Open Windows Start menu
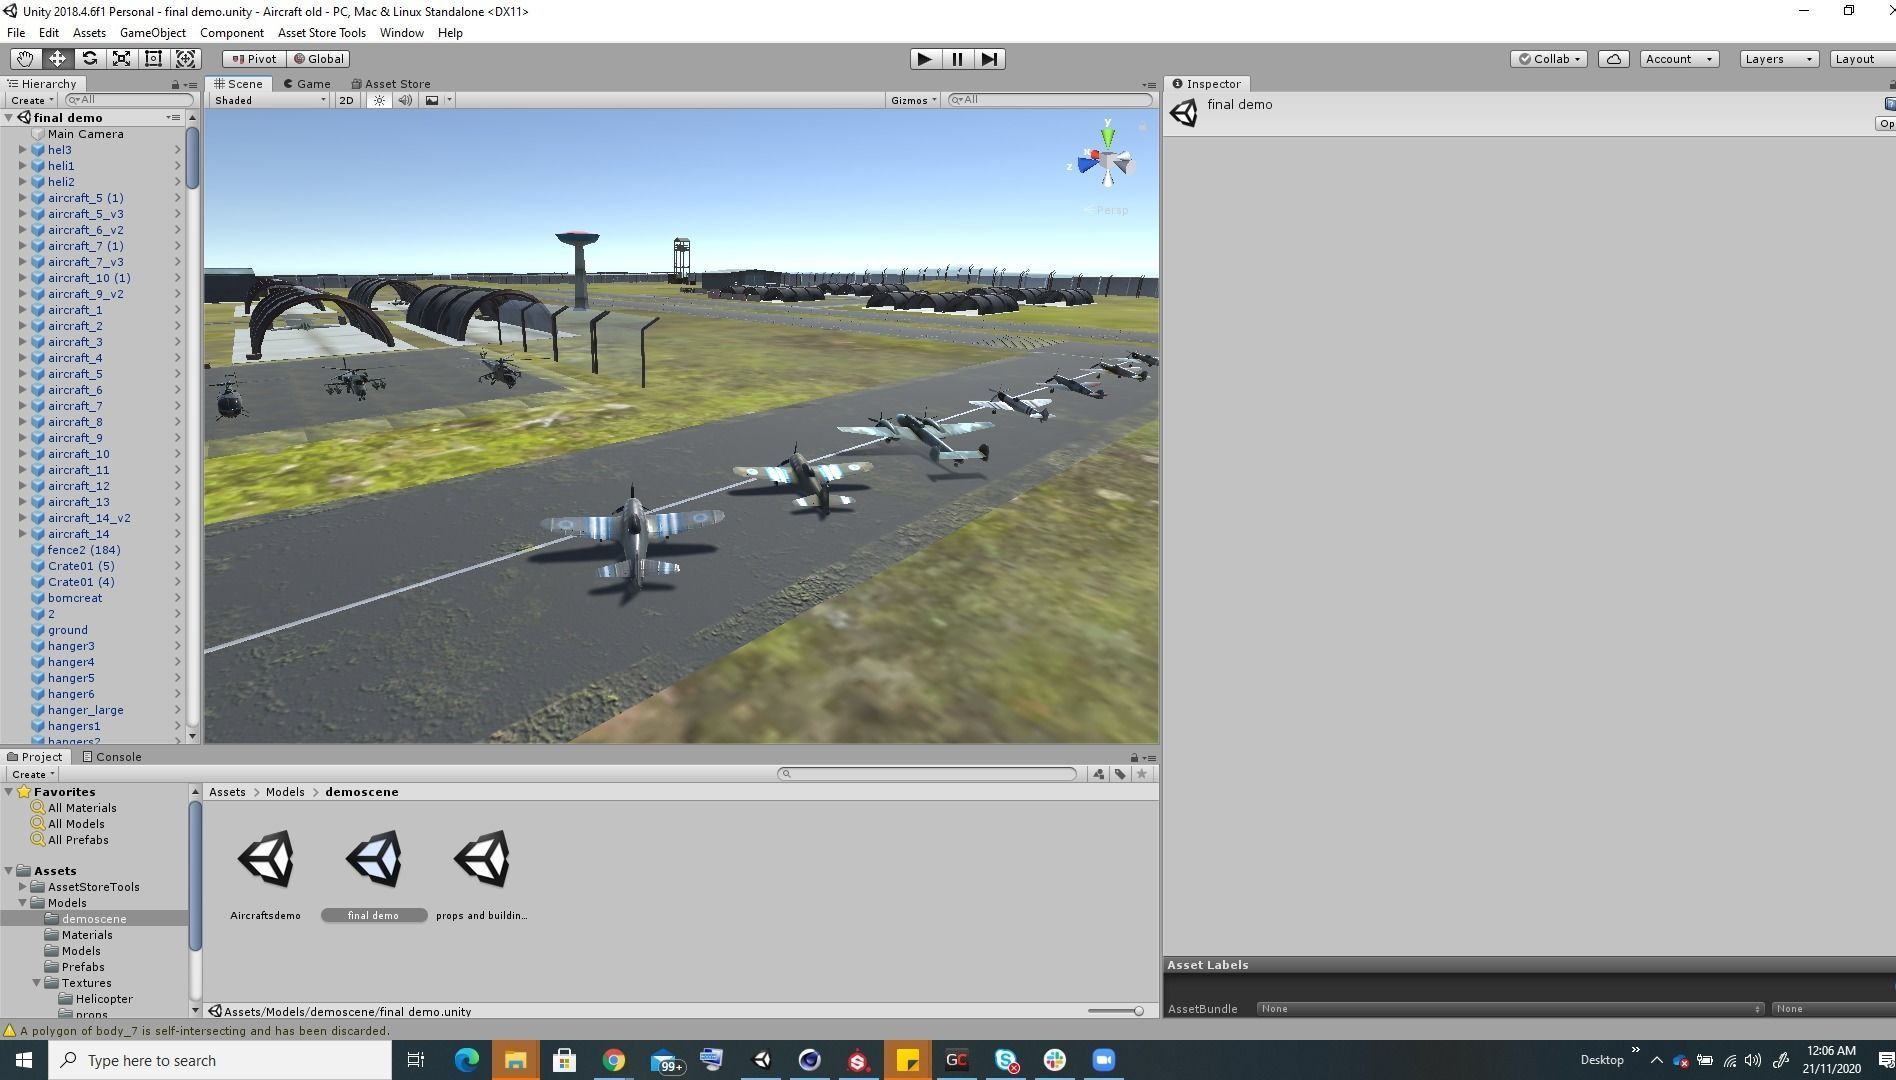The height and width of the screenshot is (1080, 1896). click(24, 1060)
